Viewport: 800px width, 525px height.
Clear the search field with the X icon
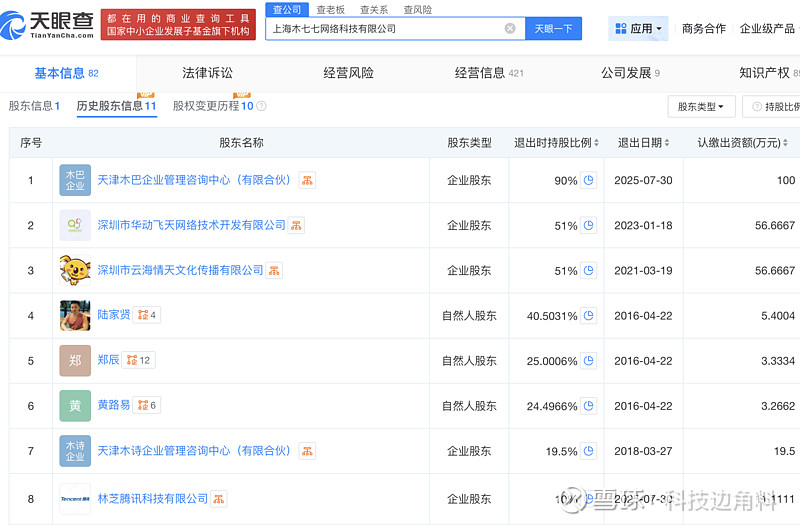[510, 29]
